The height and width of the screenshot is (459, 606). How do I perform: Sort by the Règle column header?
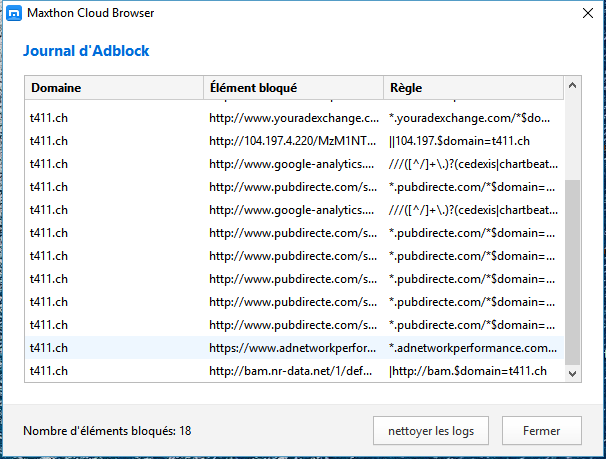pyautogui.click(x=473, y=88)
